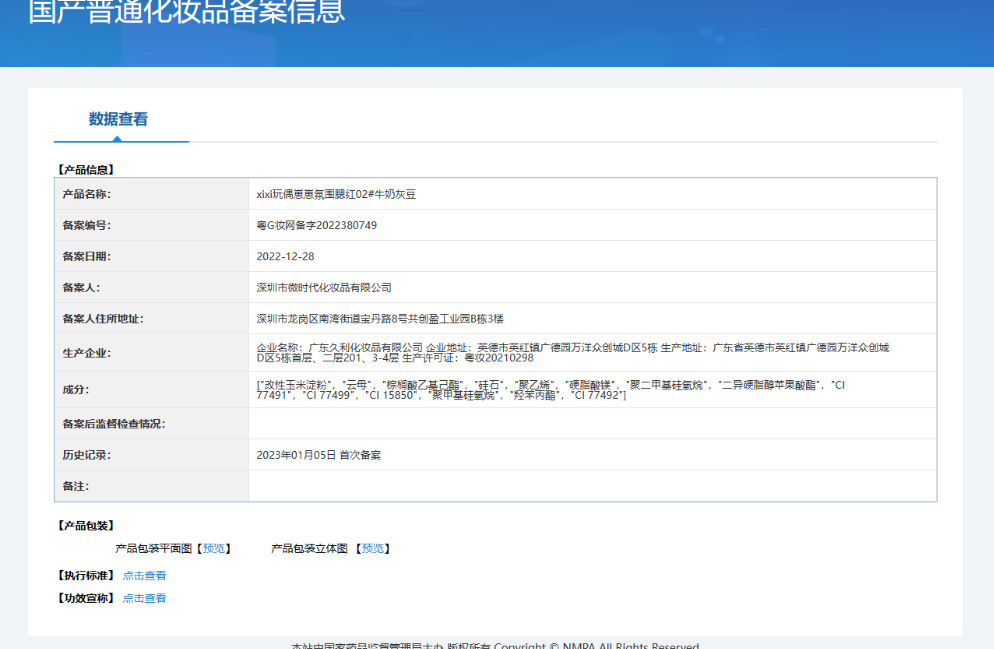
Task: Preview the 产品包装平面图 image
Action: tap(214, 549)
